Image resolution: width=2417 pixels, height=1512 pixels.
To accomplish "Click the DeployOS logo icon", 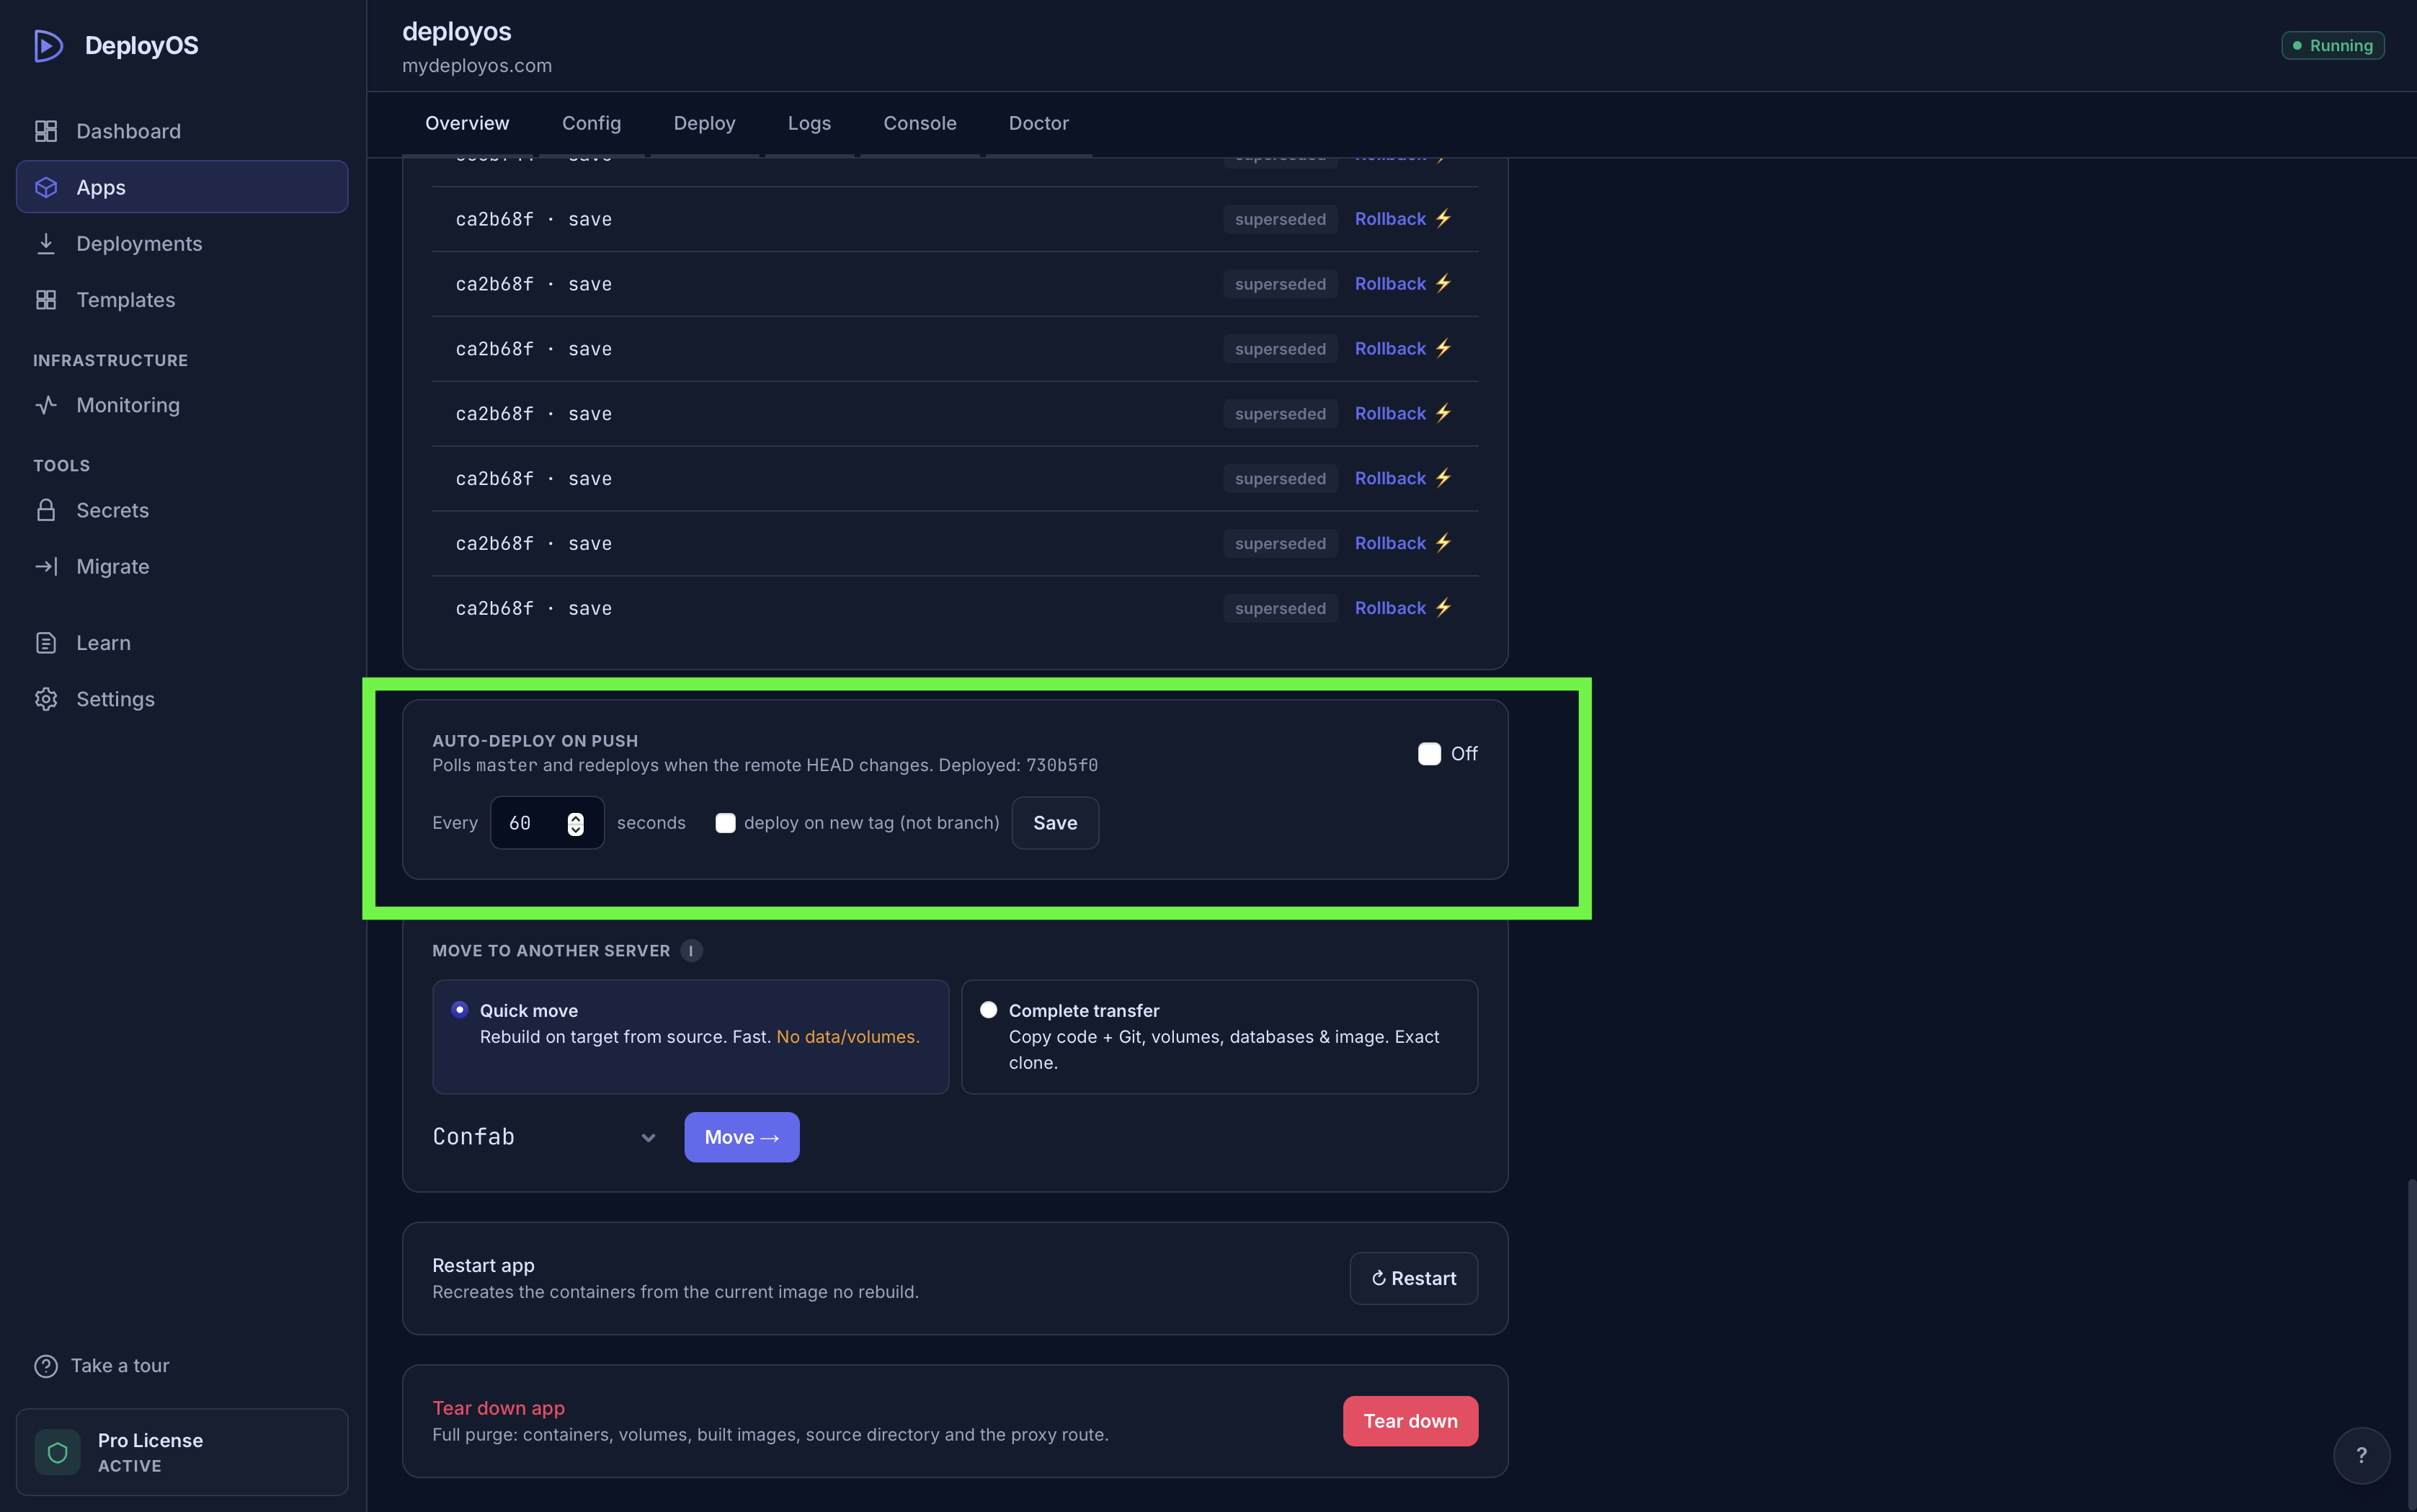I will [x=48, y=46].
